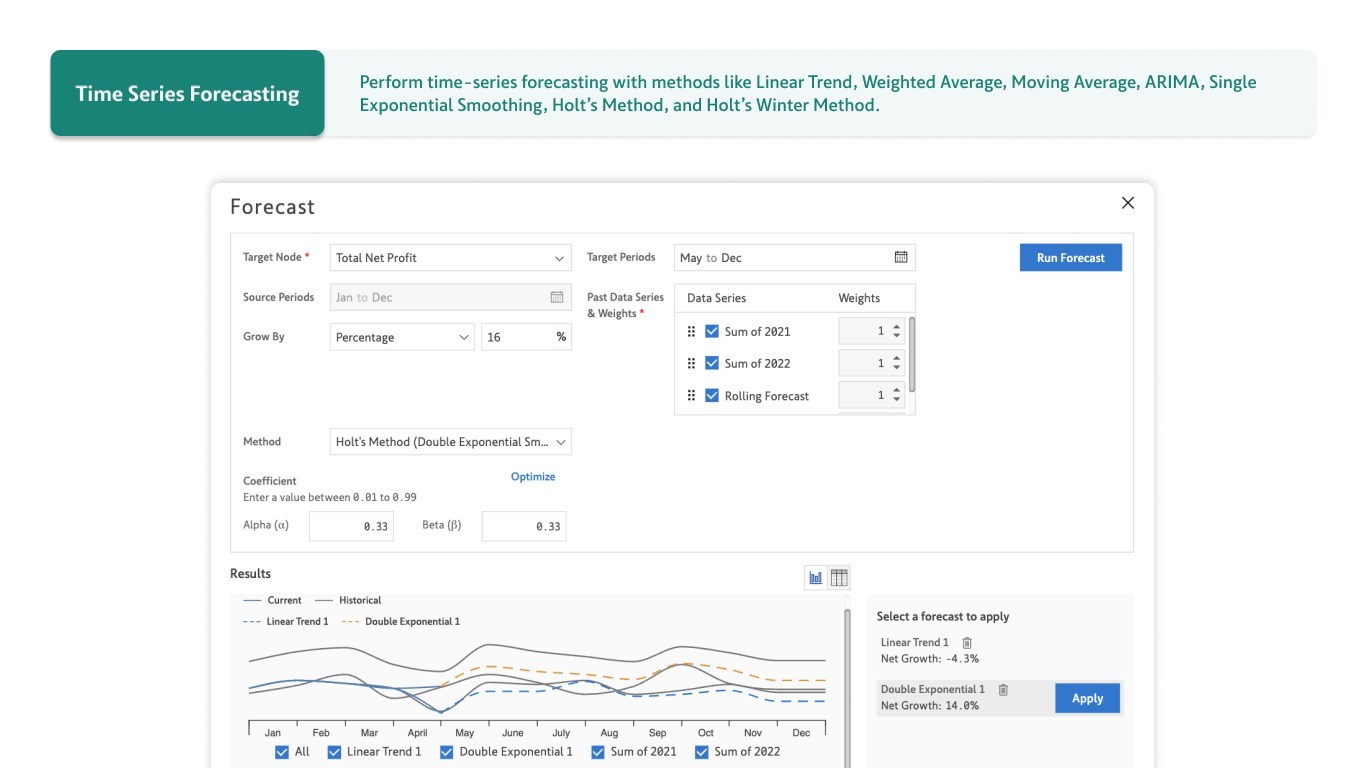Click the Historical legend entry
The image size is (1366, 768).
point(348,601)
